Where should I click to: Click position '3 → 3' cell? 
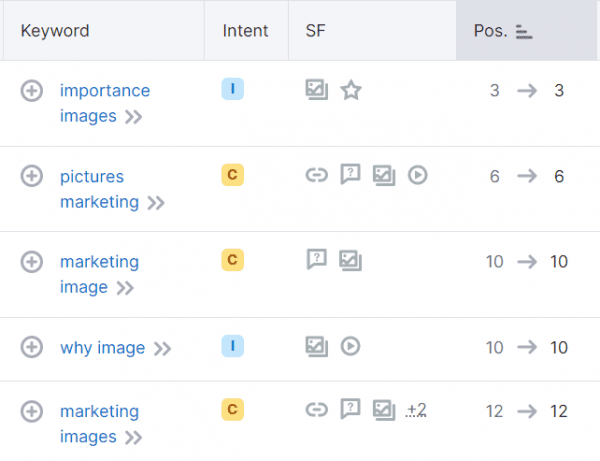[x=527, y=91]
